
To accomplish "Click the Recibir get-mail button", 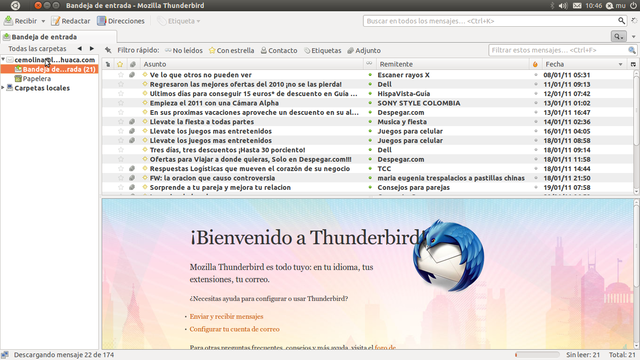I will (x=20, y=21).
